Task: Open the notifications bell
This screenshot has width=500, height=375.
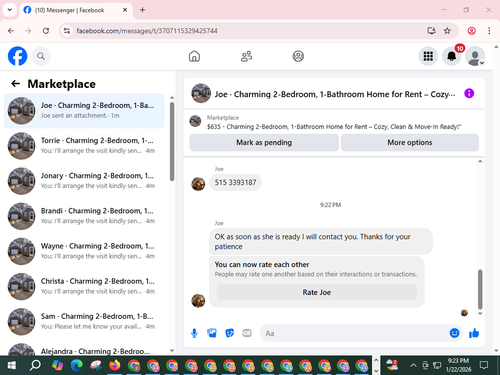Action: click(452, 56)
